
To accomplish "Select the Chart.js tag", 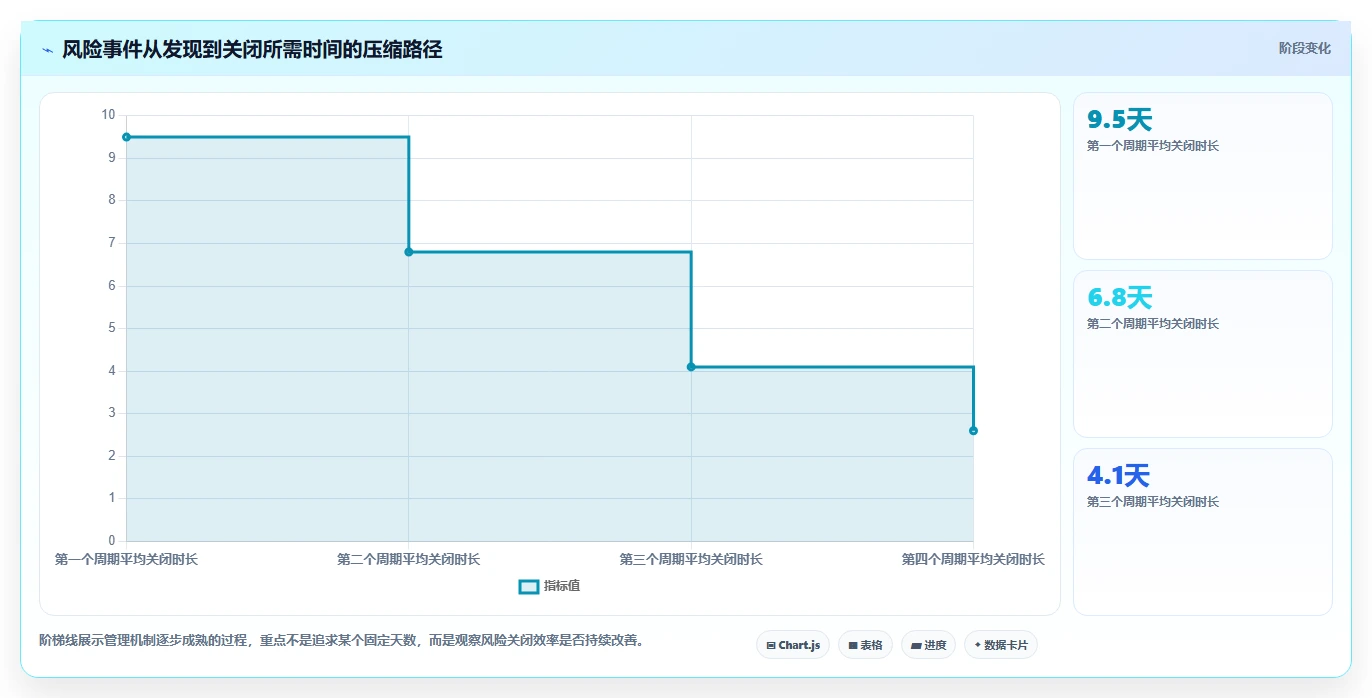I will coord(793,645).
